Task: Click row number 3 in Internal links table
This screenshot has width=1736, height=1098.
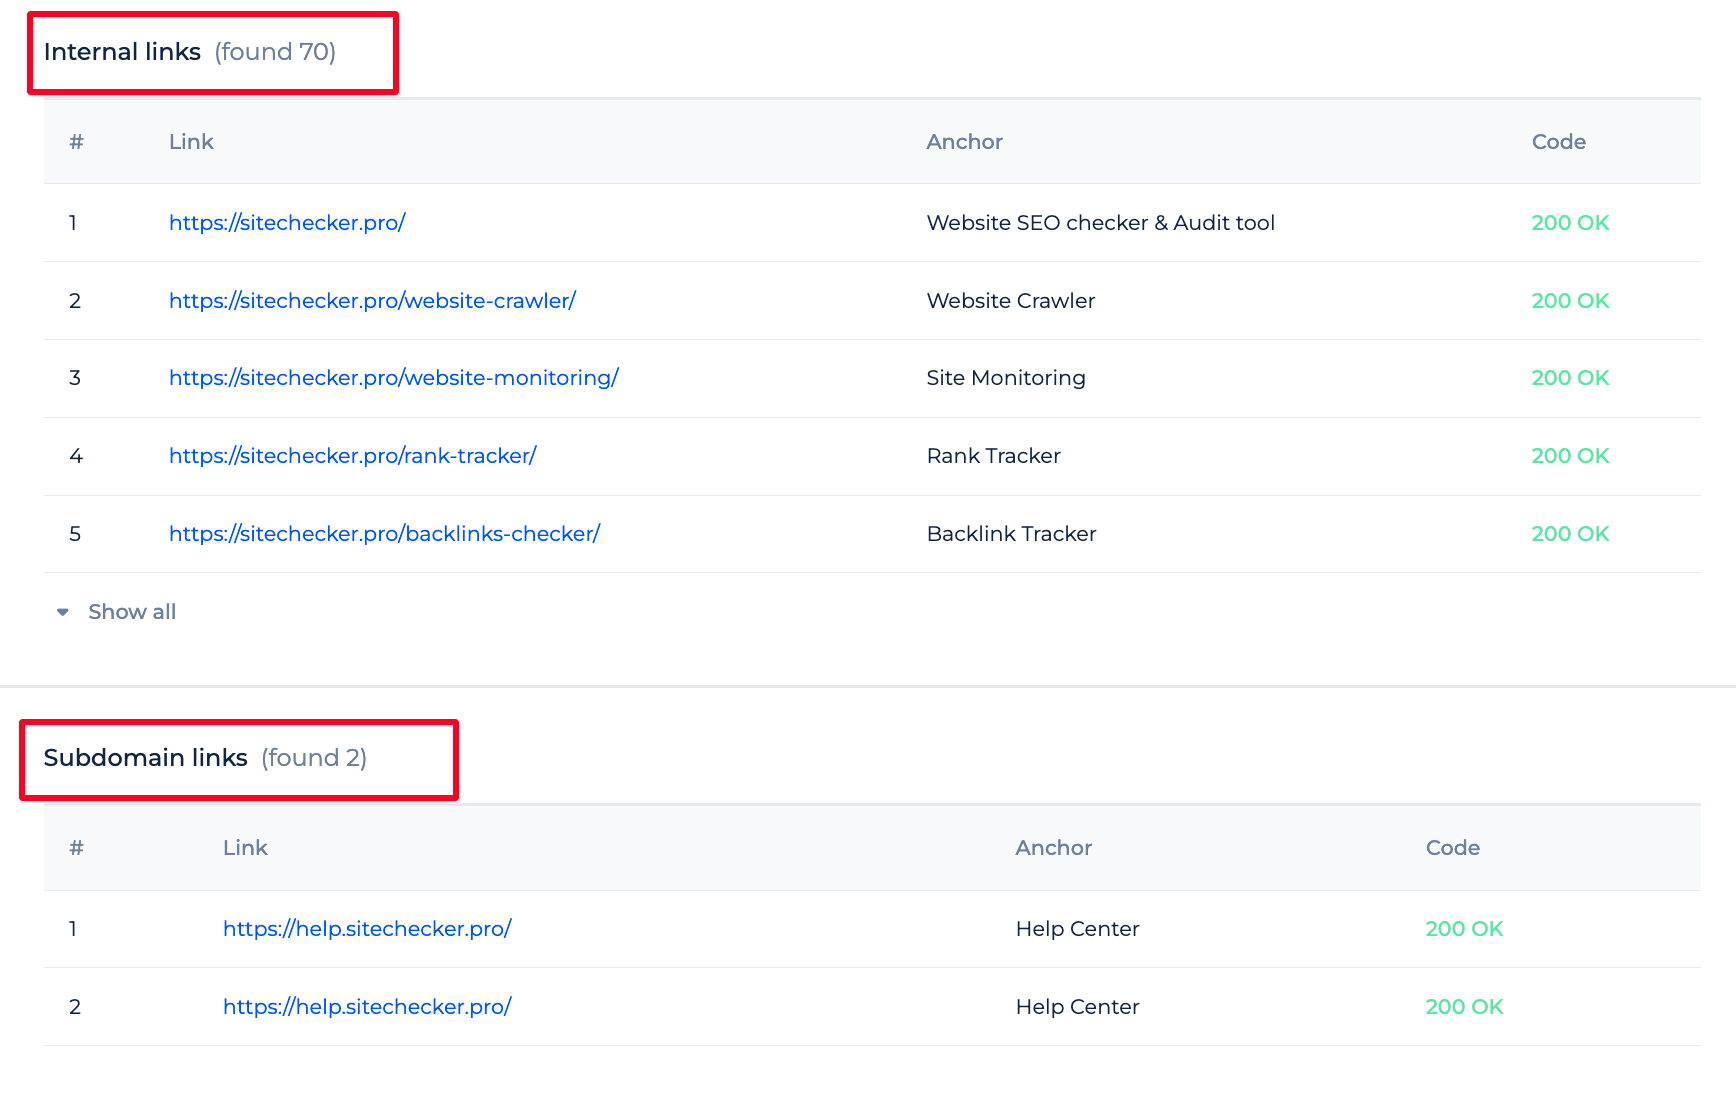Action: (x=75, y=378)
